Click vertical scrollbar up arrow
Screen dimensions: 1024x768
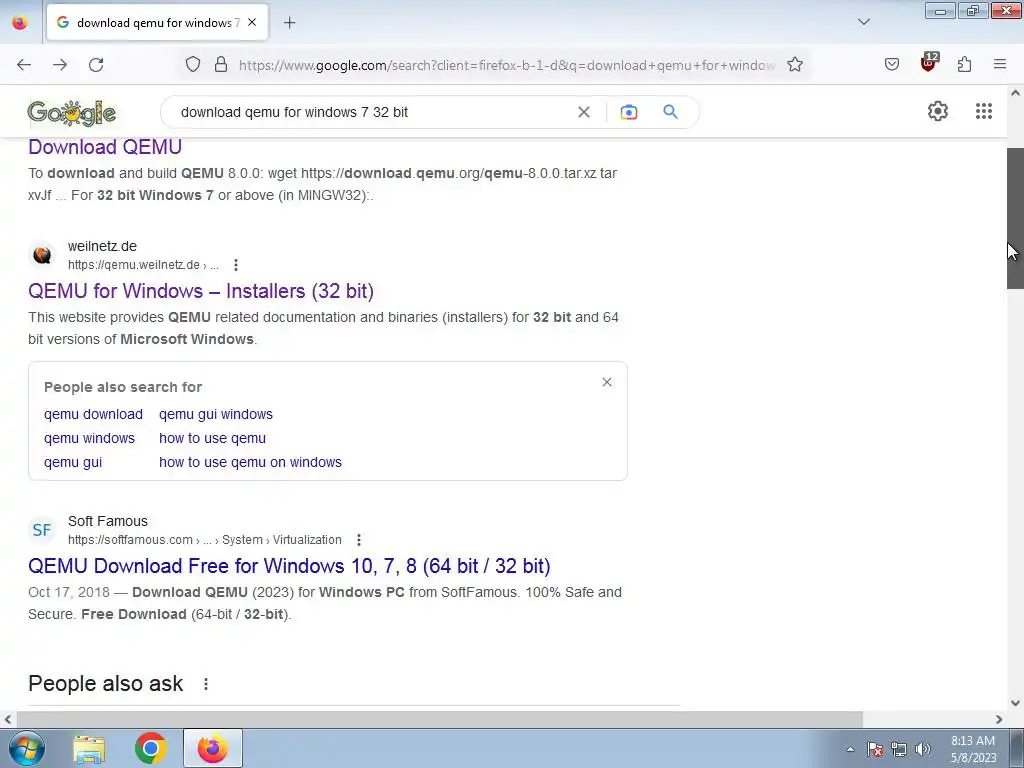pyautogui.click(x=1016, y=93)
